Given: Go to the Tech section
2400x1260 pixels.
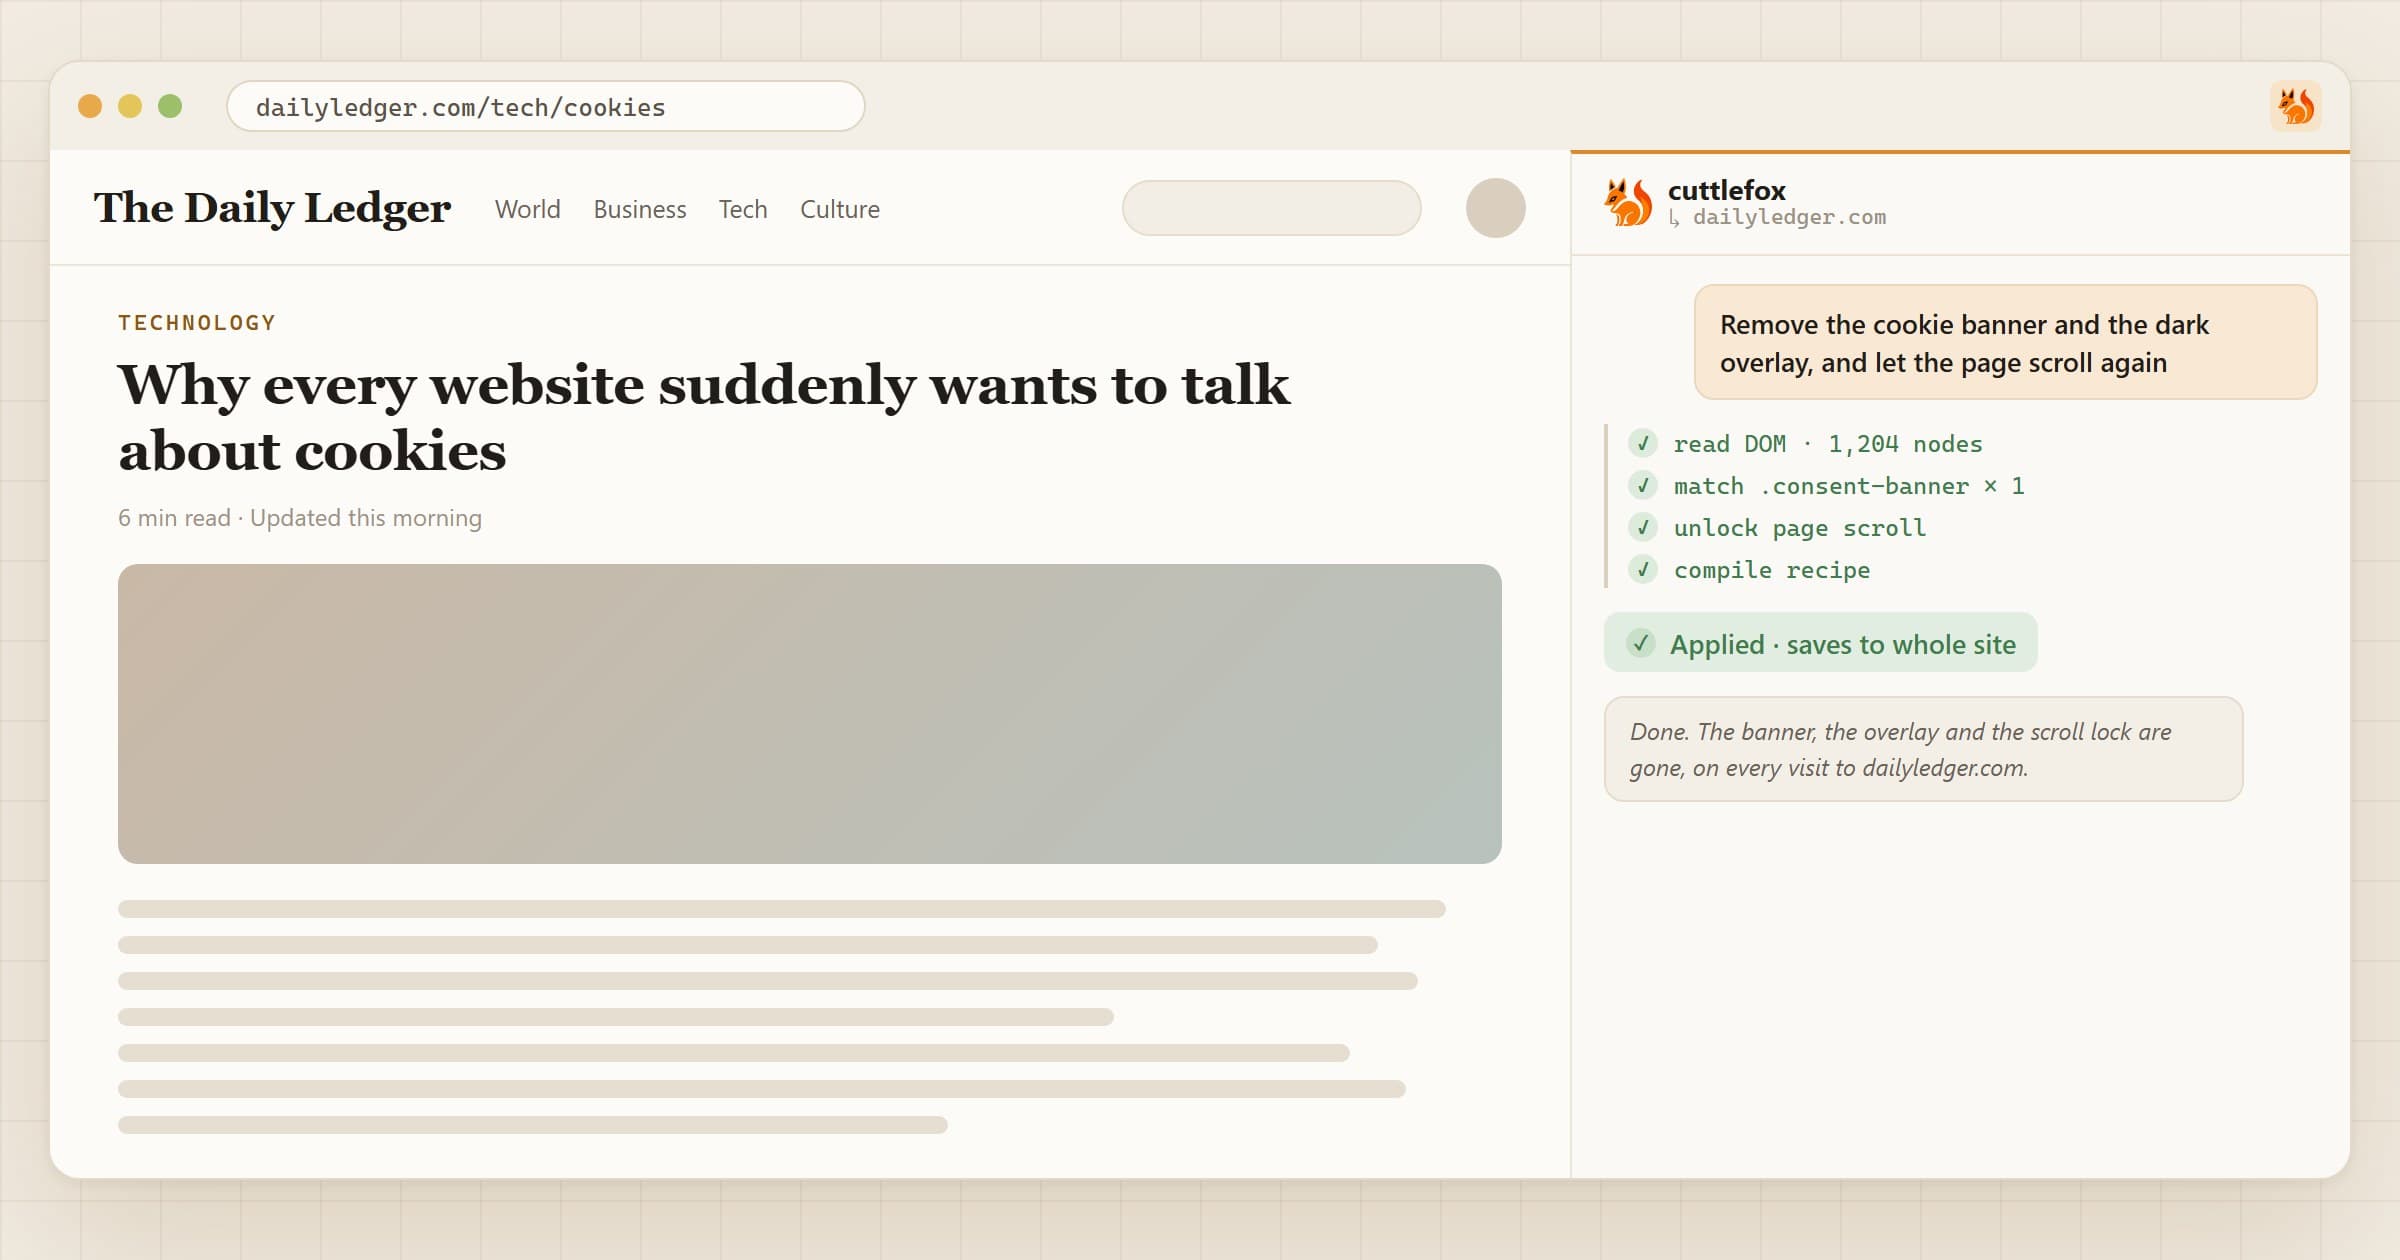Looking at the screenshot, I should (743, 209).
